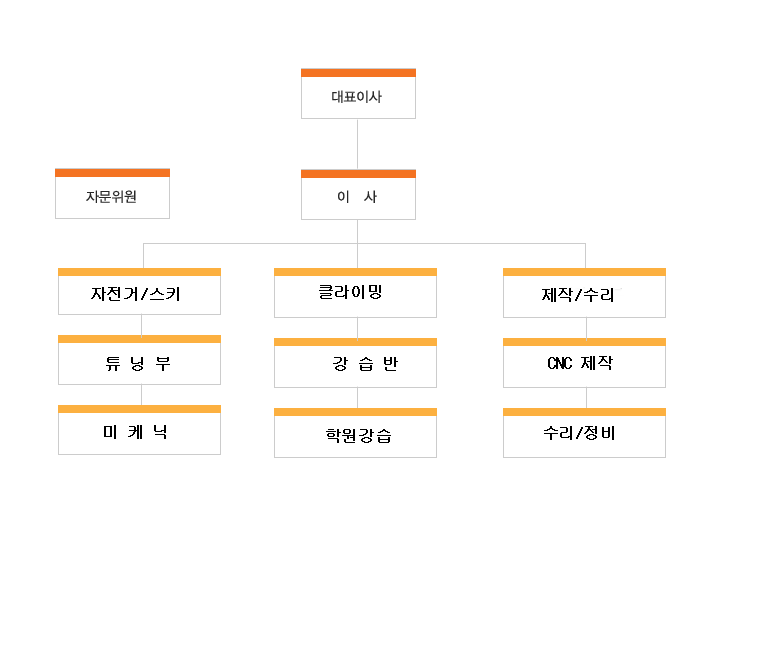Select the 수리/정비 box
784x645 pixels.
584,433
